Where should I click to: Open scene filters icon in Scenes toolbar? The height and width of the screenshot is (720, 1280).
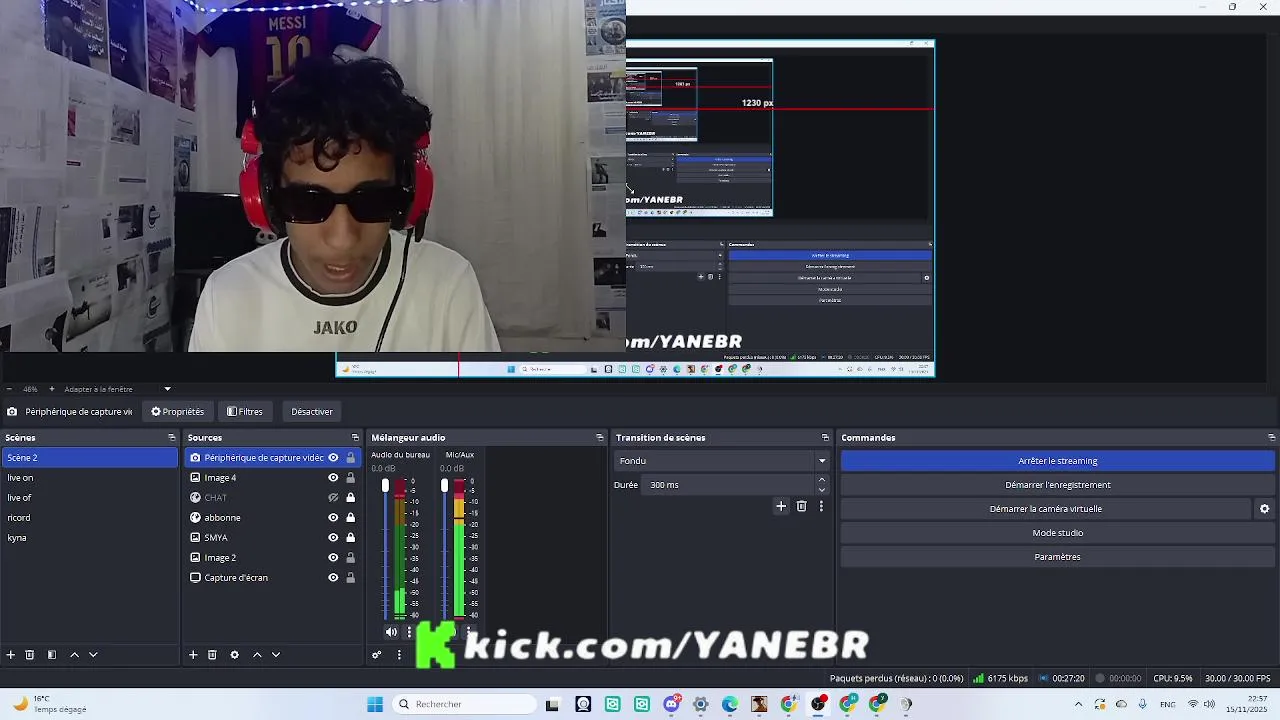(x=52, y=655)
